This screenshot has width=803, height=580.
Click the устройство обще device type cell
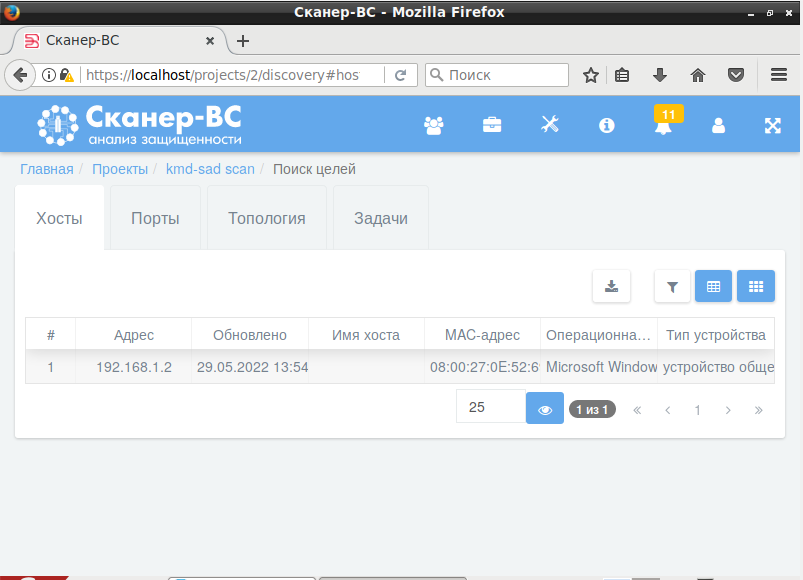[x=716, y=367]
